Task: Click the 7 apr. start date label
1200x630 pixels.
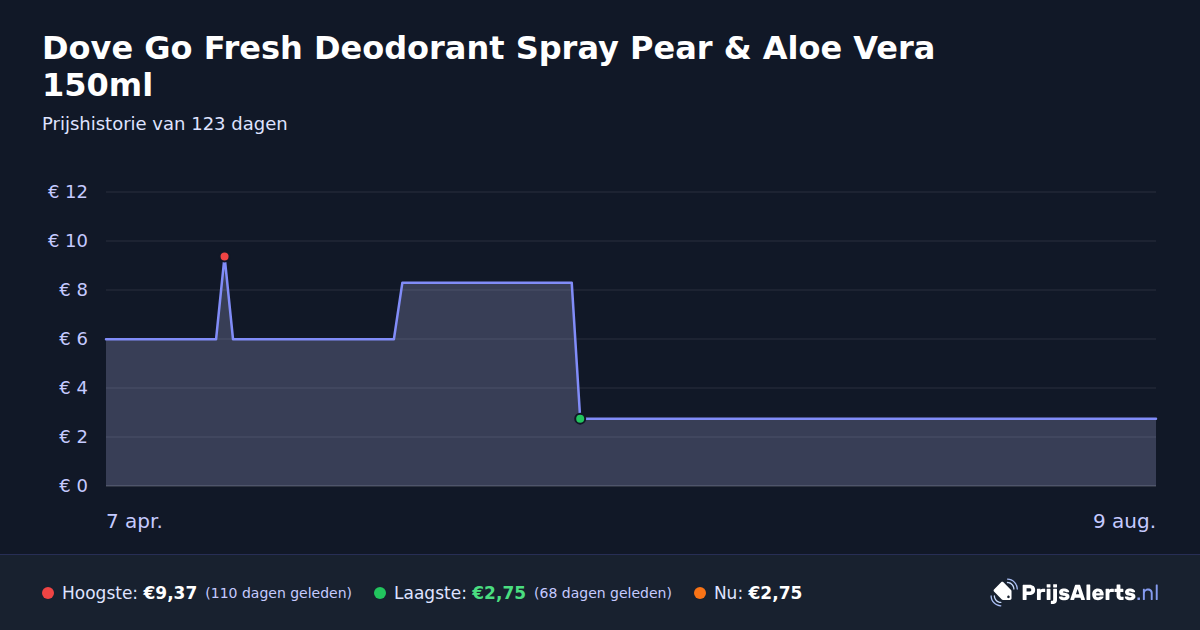Action: [x=134, y=522]
